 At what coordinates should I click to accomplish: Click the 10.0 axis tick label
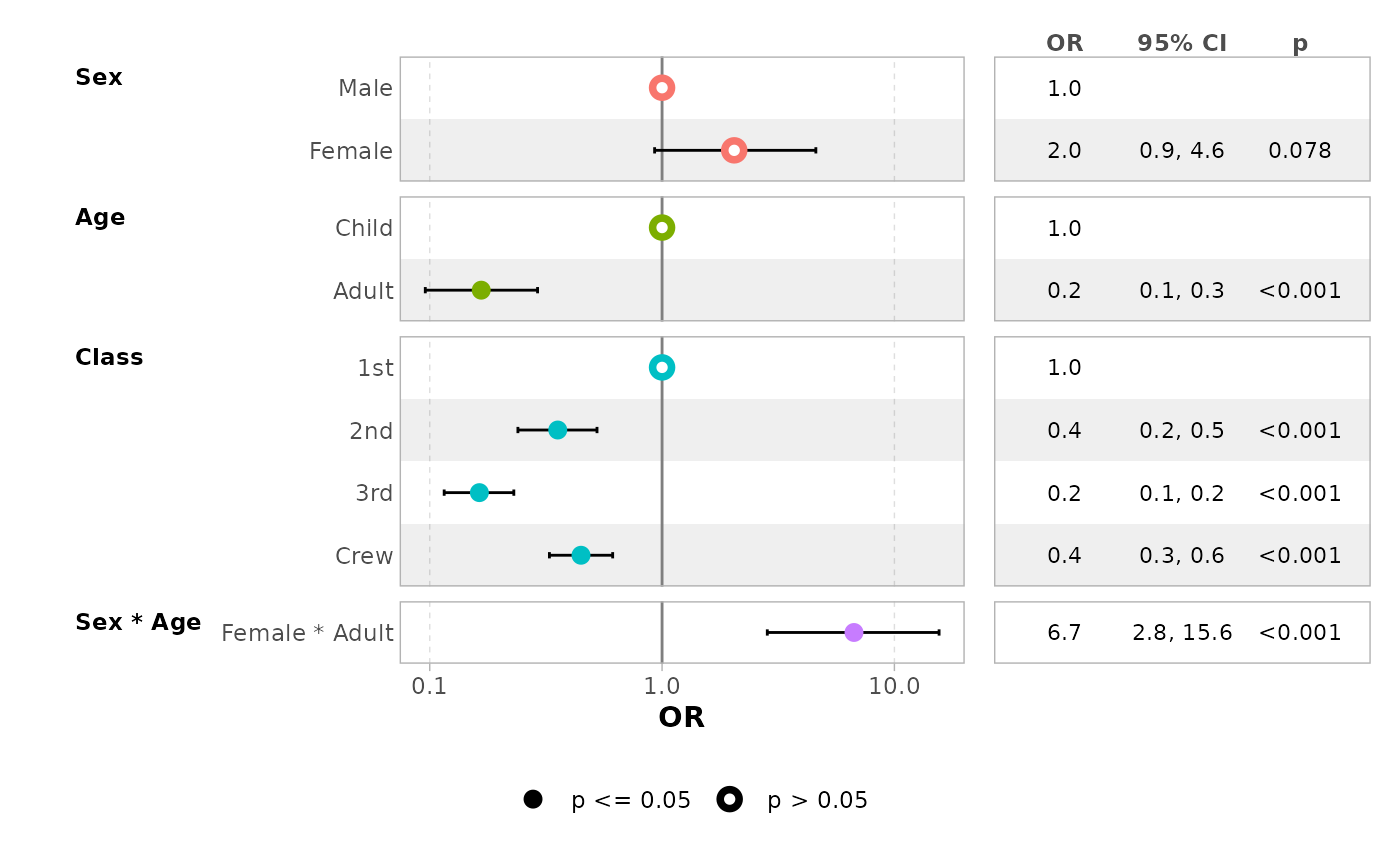pos(894,687)
